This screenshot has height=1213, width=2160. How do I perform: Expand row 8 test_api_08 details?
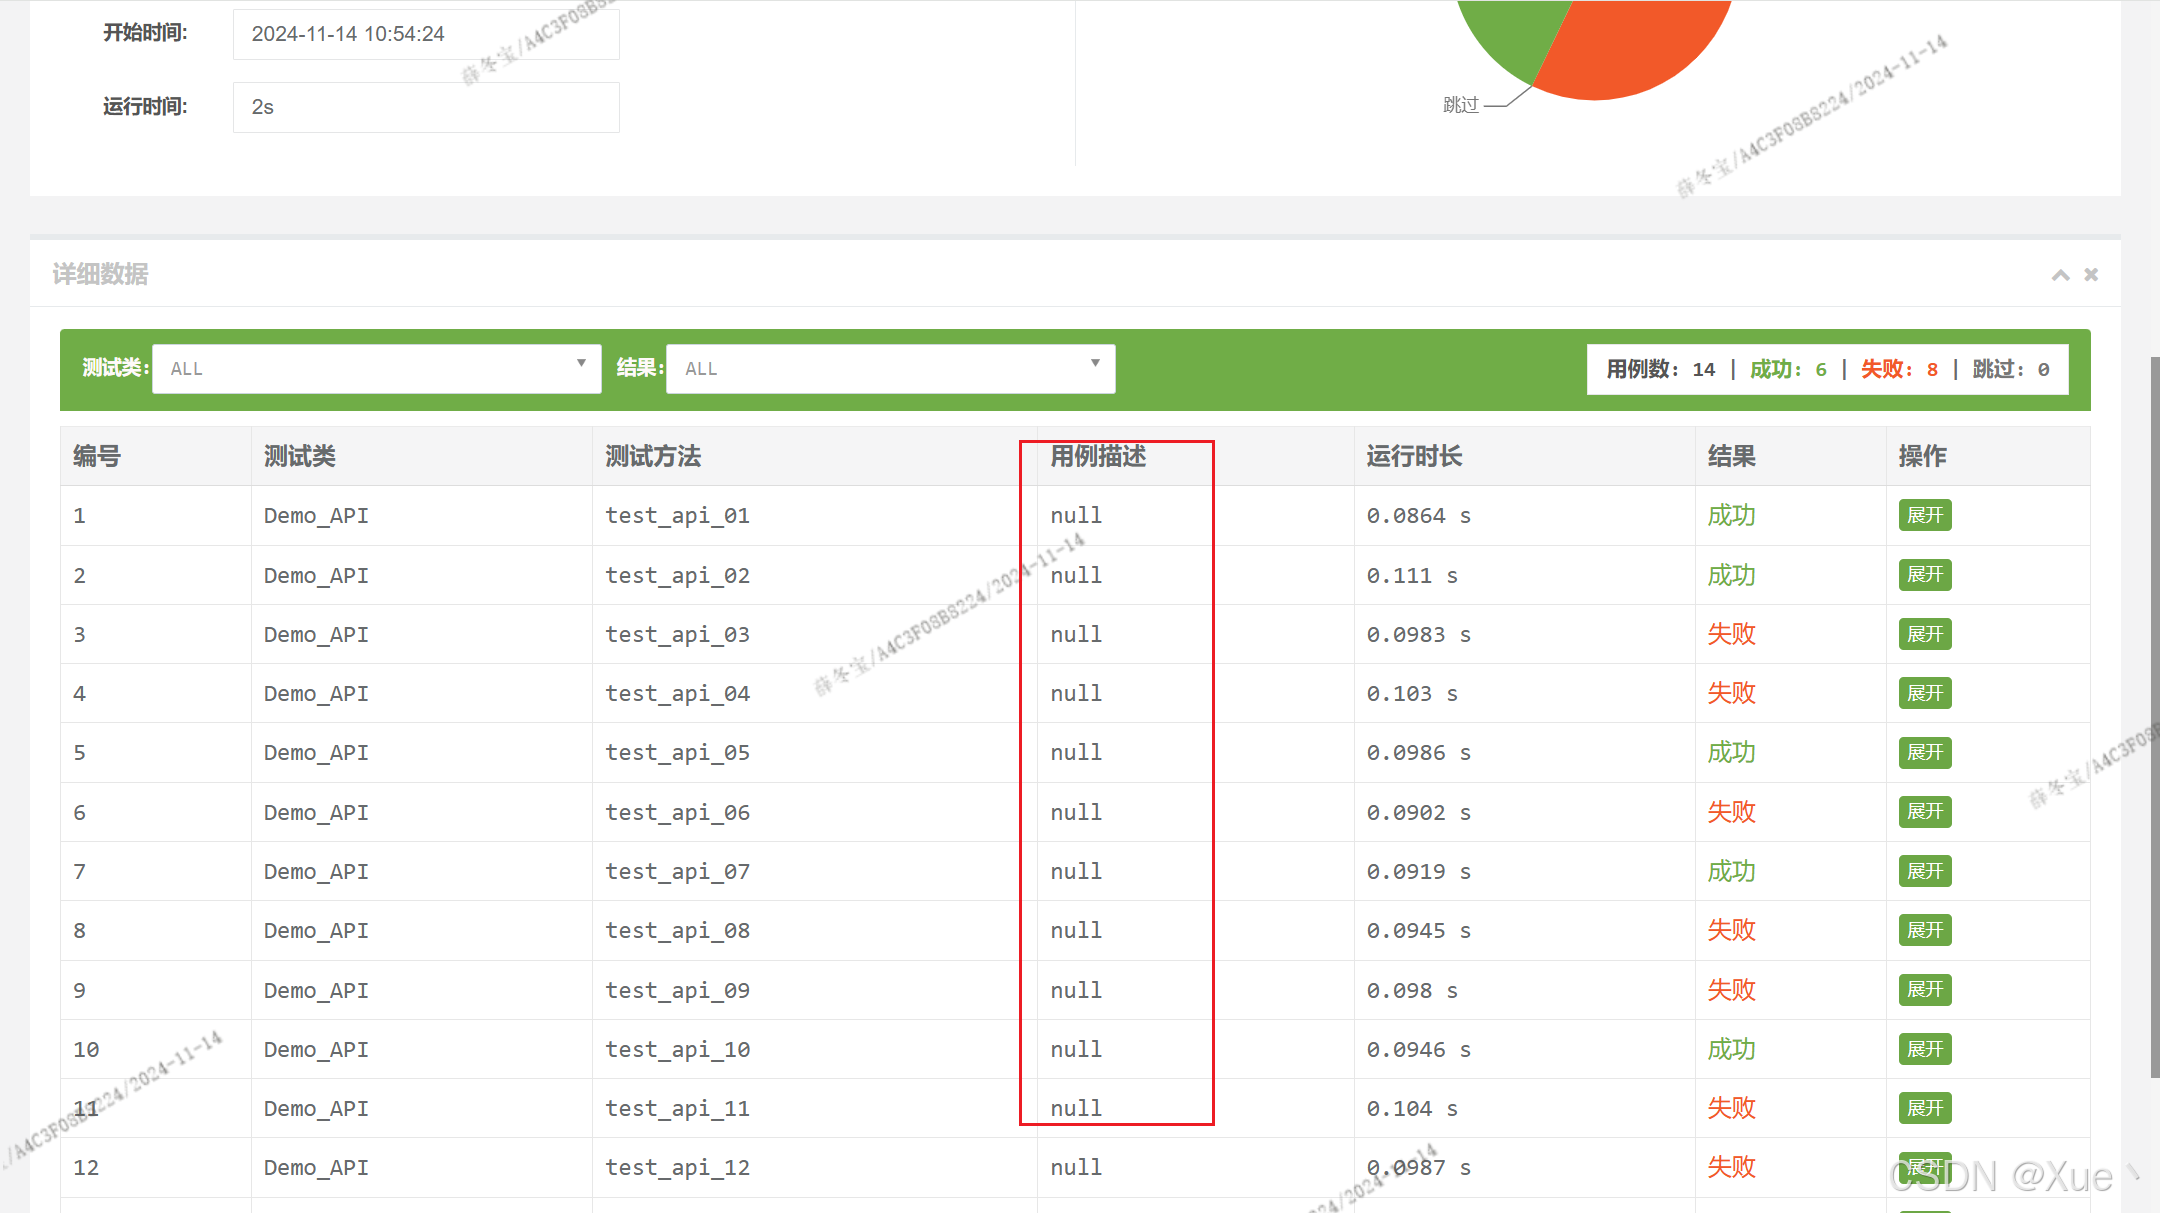click(1924, 930)
